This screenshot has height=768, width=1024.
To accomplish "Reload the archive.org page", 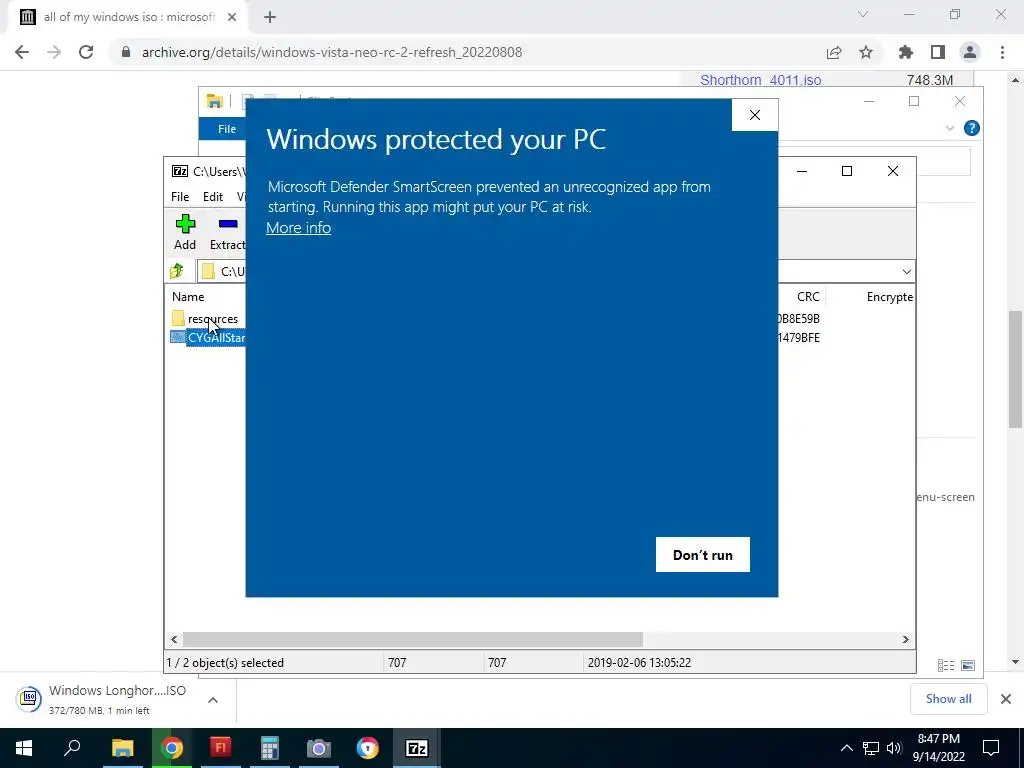I will [x=86, y=52].
